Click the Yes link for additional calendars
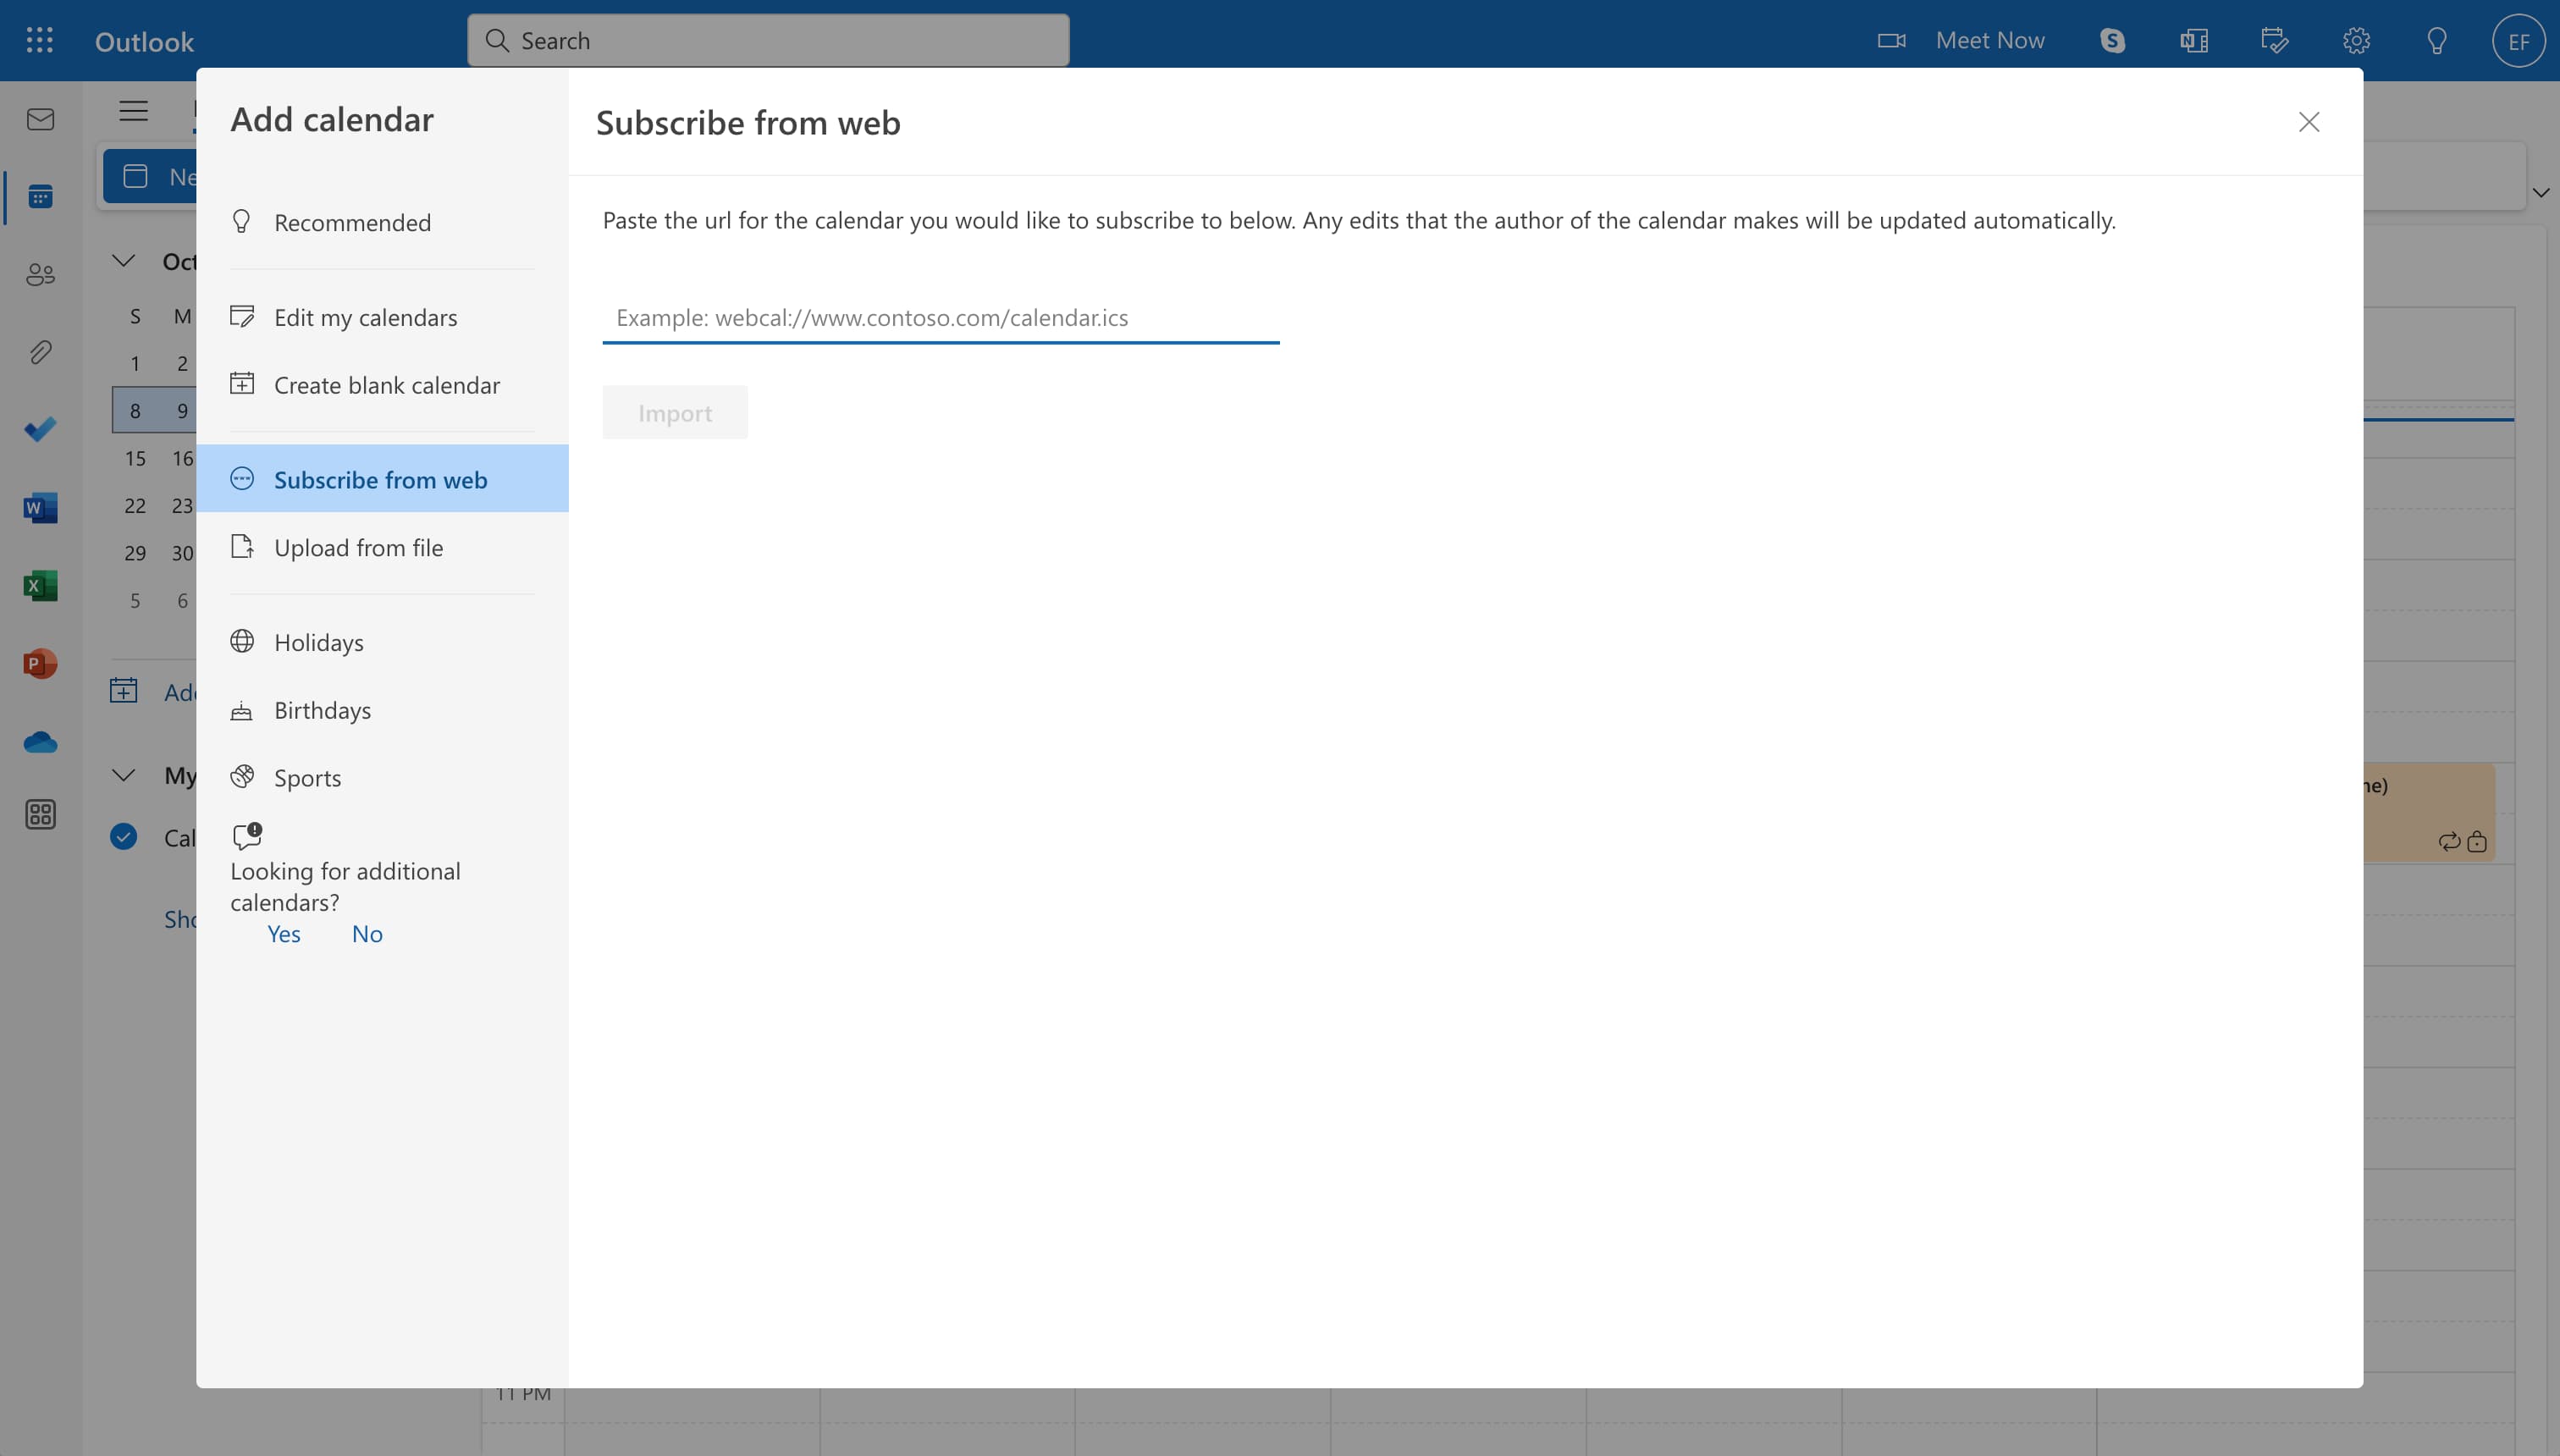 pyautogui.click(x=283, y=932)
